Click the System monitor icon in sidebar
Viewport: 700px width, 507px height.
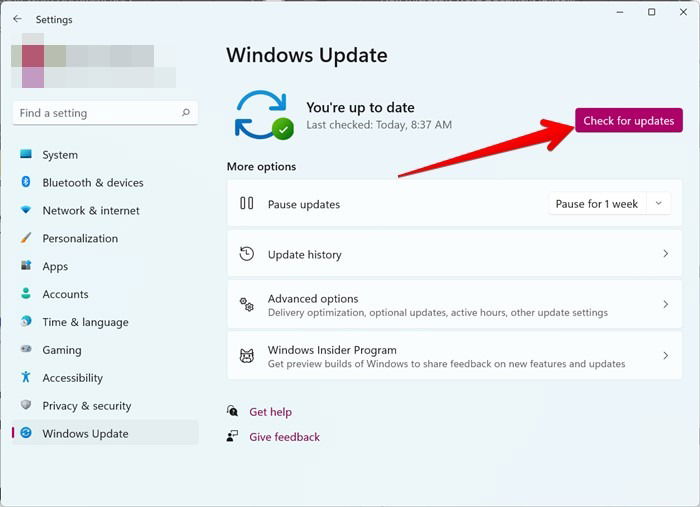click(26, 154)
